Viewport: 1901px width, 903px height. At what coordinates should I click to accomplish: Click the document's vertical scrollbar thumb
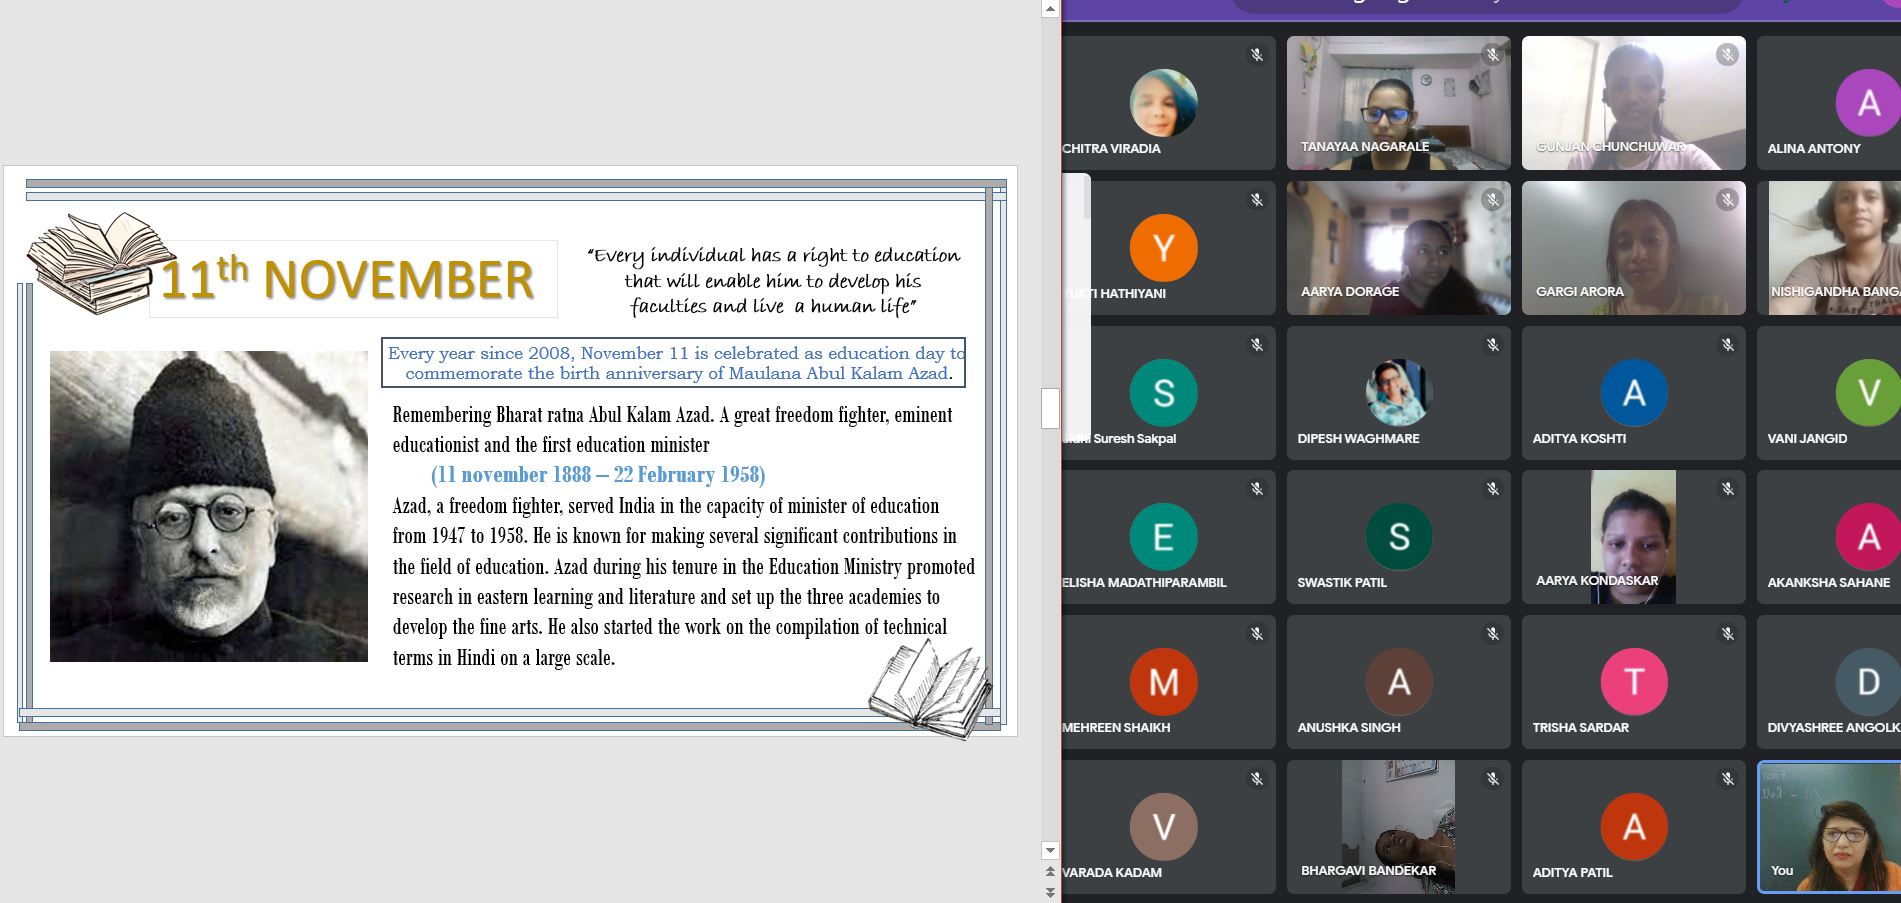(x=1050, y=408)
